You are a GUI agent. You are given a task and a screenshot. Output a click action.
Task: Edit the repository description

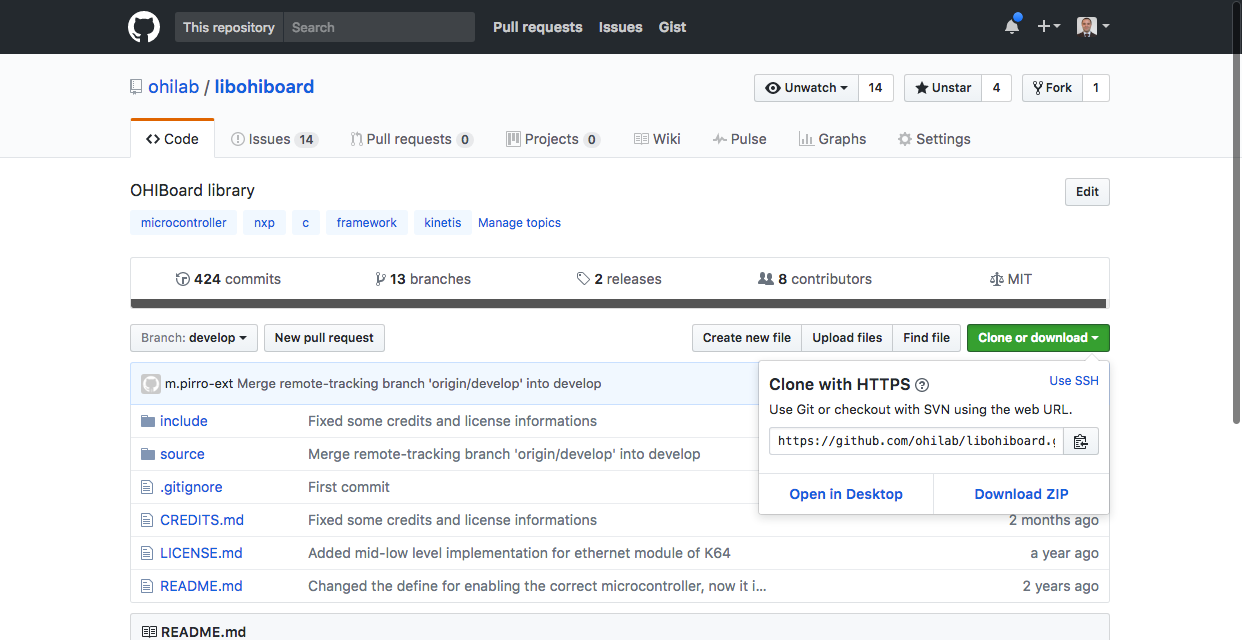1087,192
